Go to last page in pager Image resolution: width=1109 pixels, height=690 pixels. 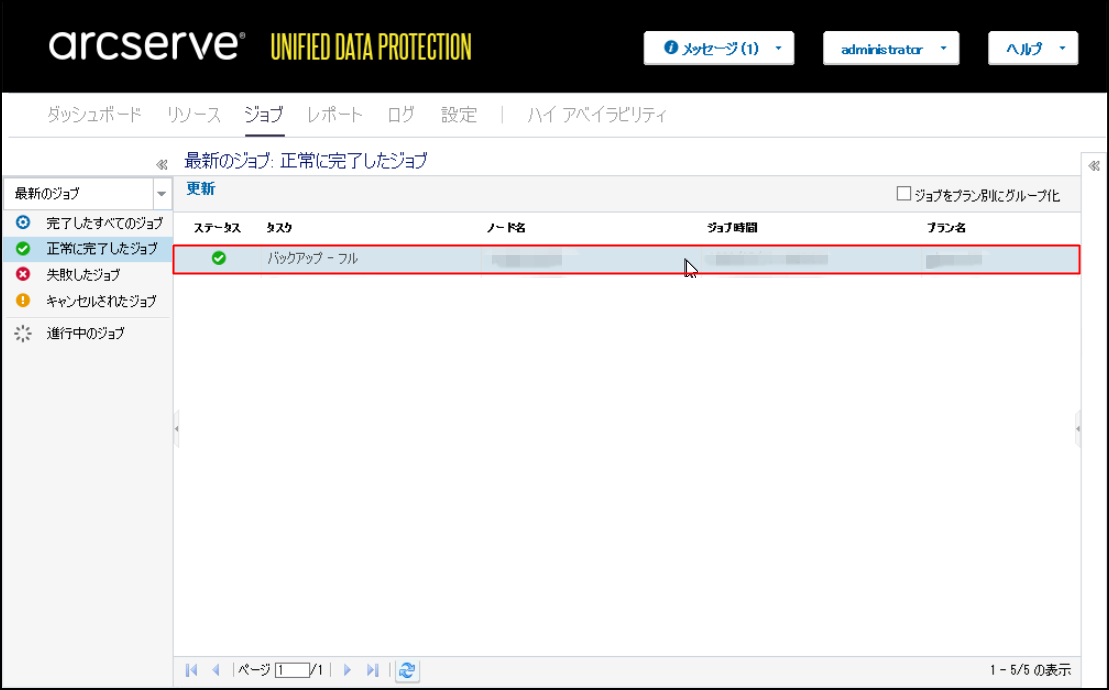373,669
